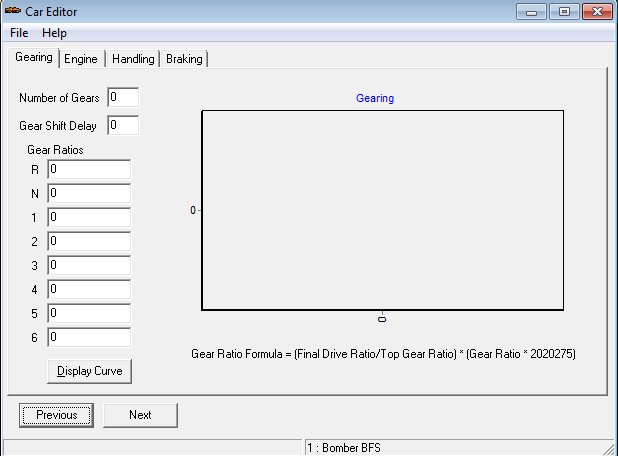The width and height of the screenshot is (618, 456).
Task: Focus the gear 5 ratio field
Action: 89,313
